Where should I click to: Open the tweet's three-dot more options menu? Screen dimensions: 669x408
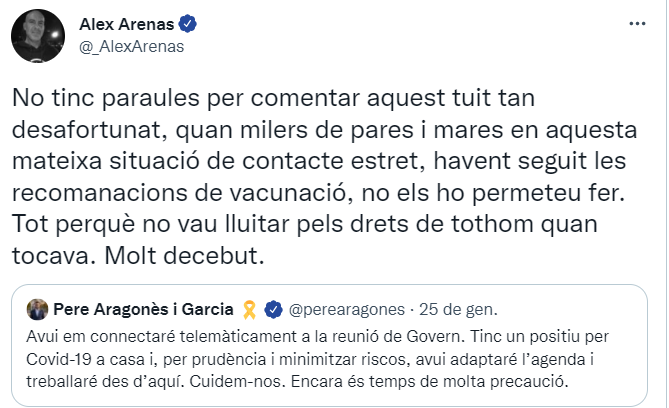click(x=637, y=22)
